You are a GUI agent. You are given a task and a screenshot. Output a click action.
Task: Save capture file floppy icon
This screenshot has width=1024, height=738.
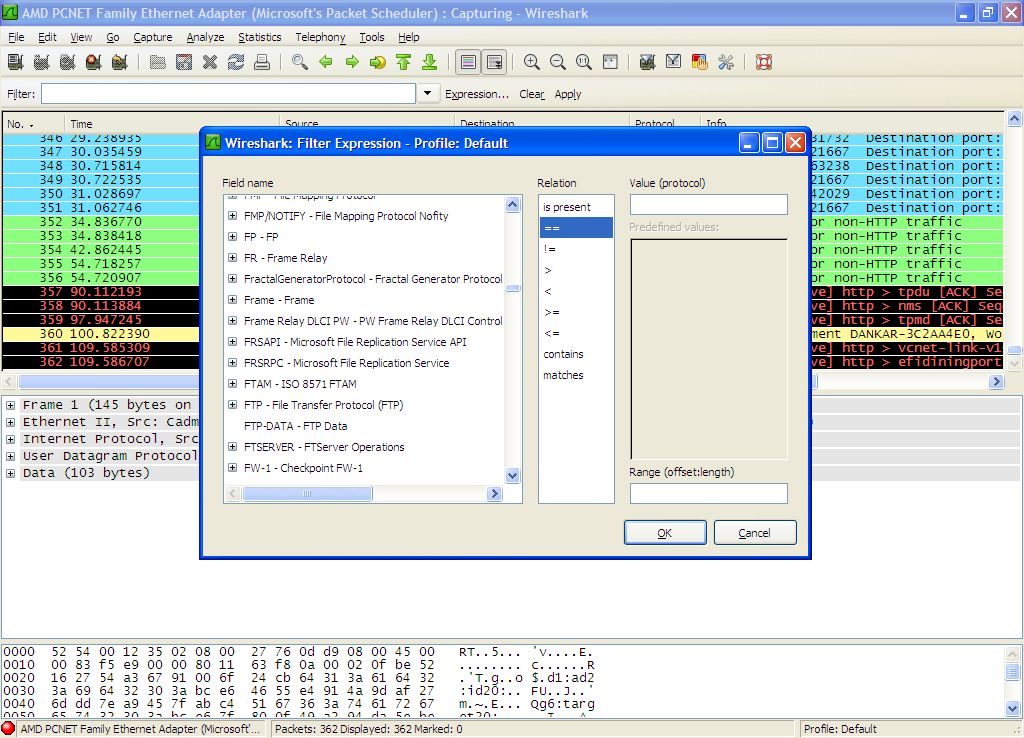point(184,62)
